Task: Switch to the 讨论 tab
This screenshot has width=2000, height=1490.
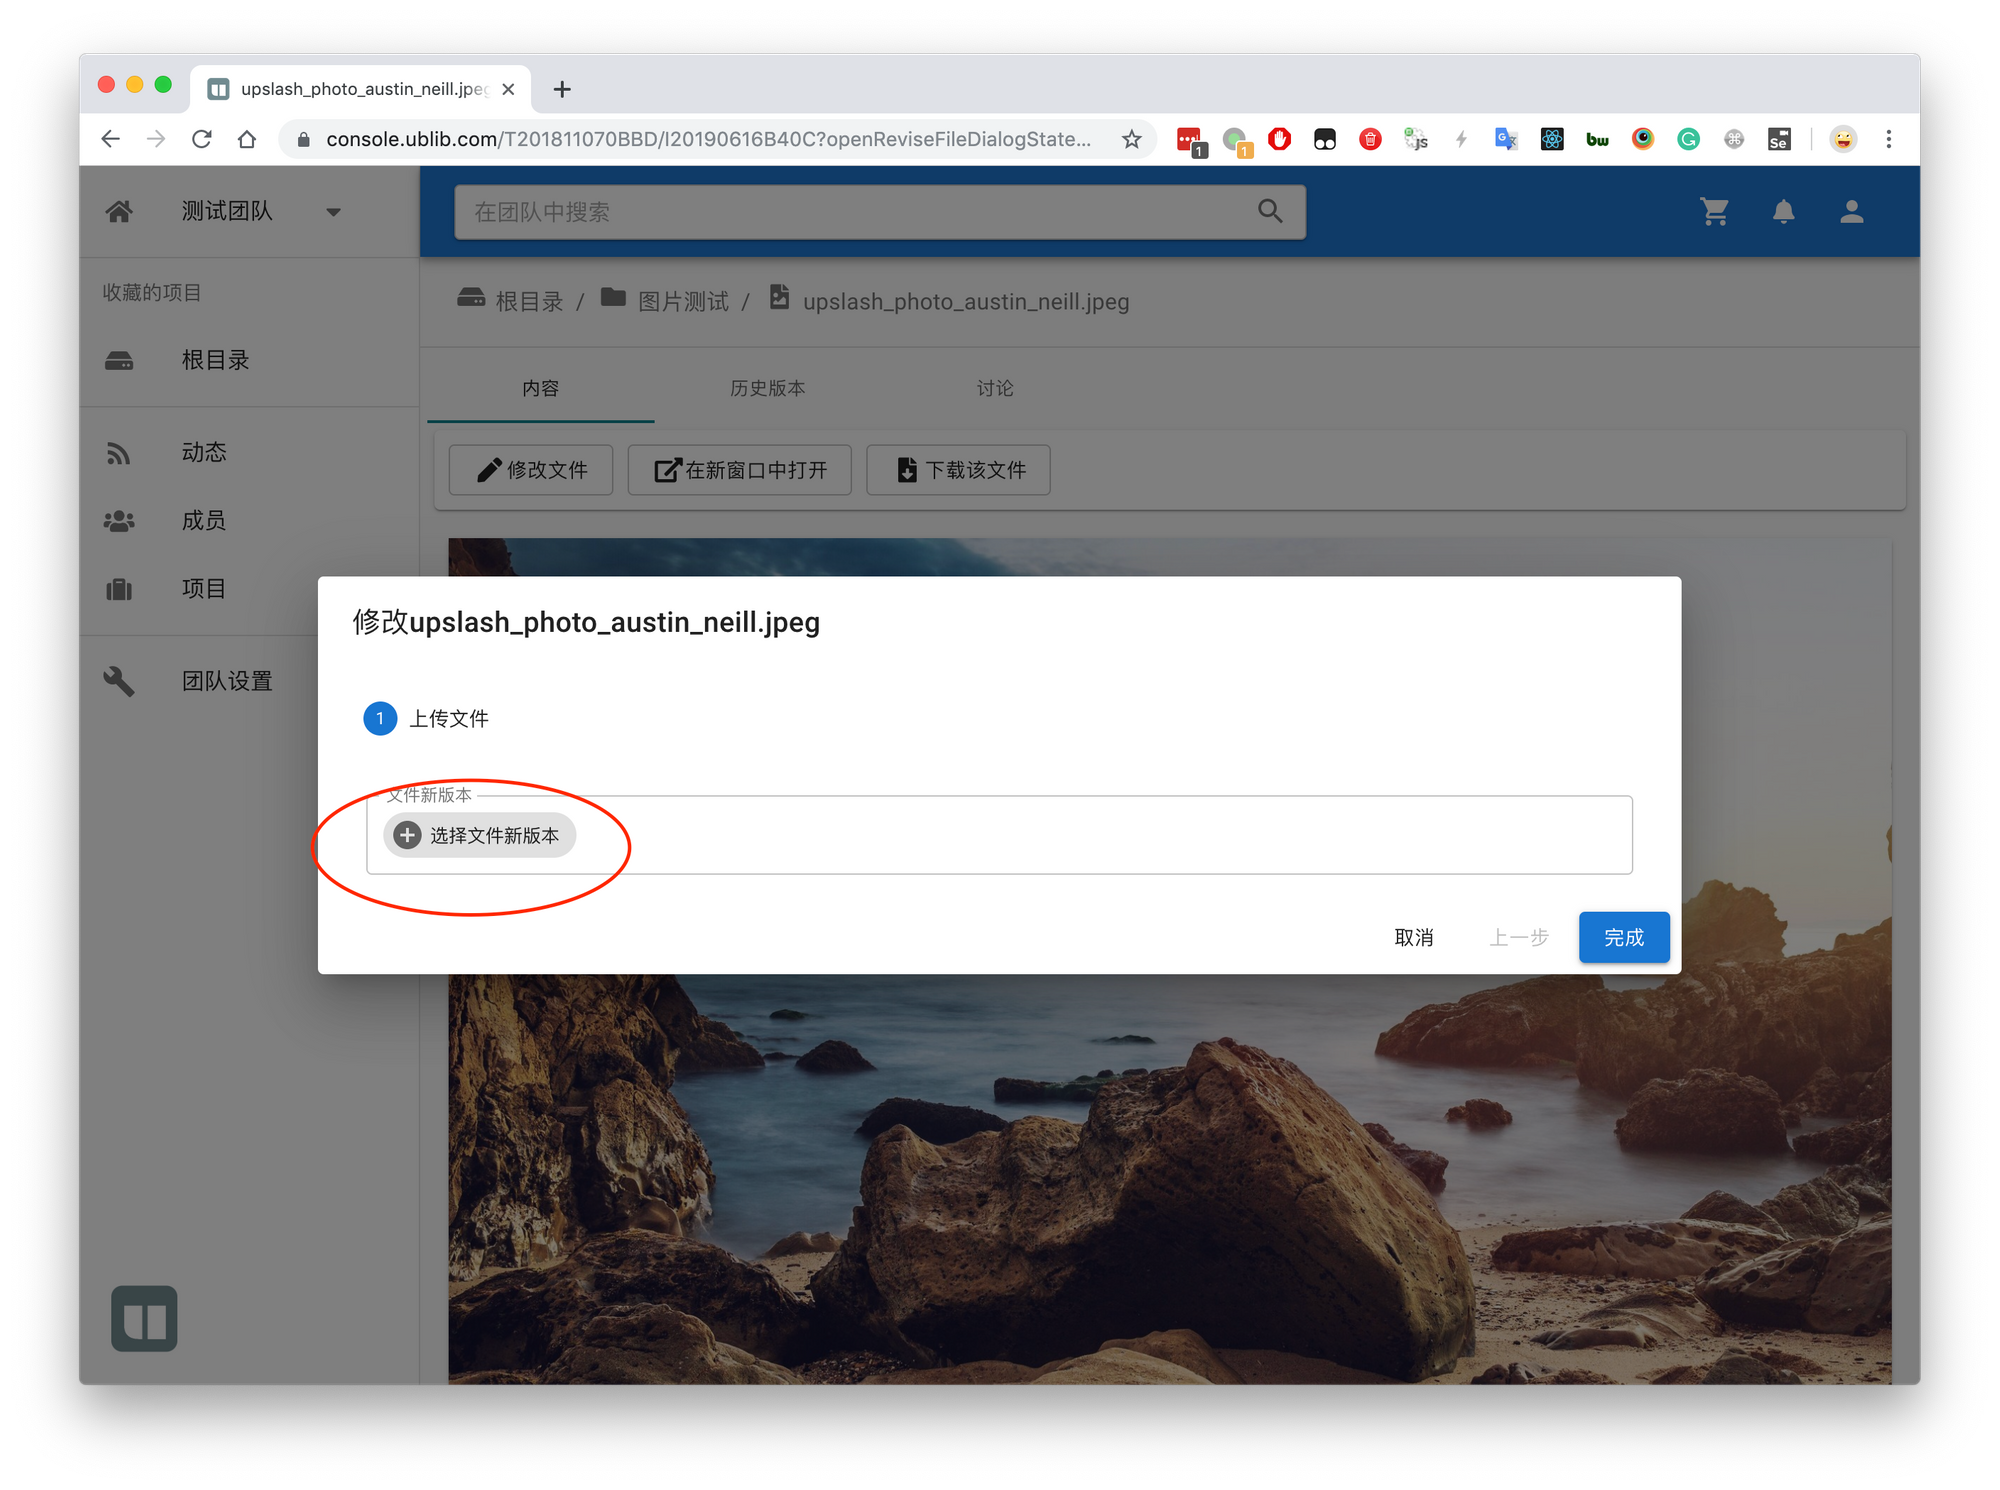Action: 994,388
